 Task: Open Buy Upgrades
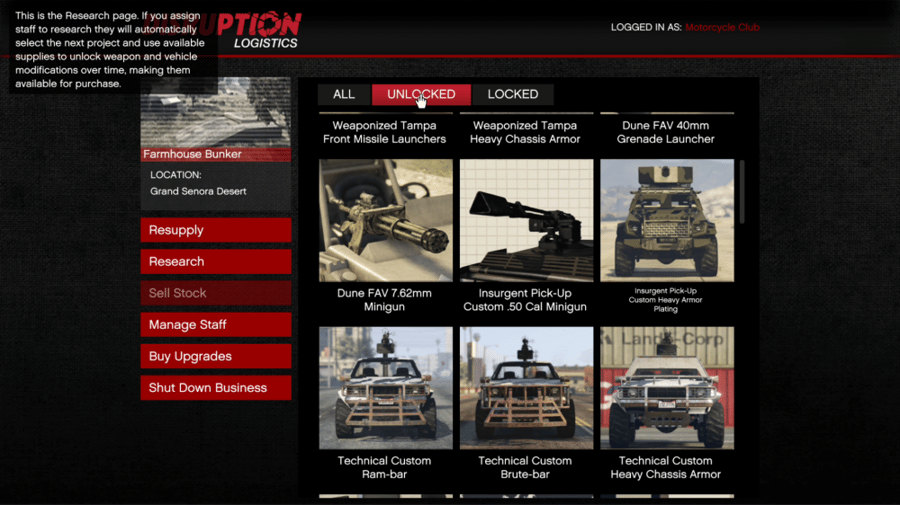(216, 356)
